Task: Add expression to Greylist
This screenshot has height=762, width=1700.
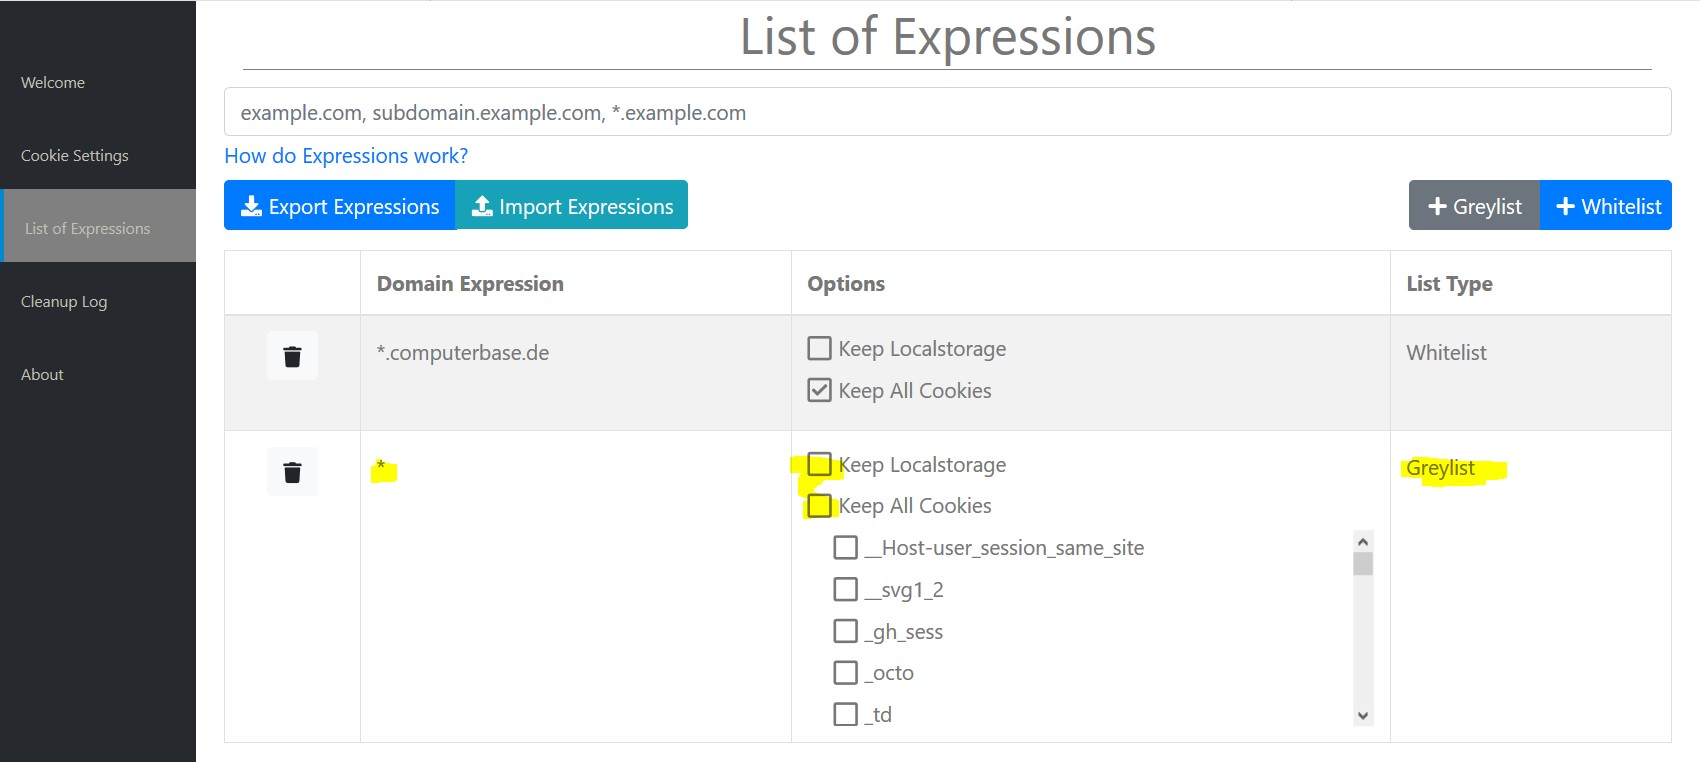Action: pos(1474,206)
